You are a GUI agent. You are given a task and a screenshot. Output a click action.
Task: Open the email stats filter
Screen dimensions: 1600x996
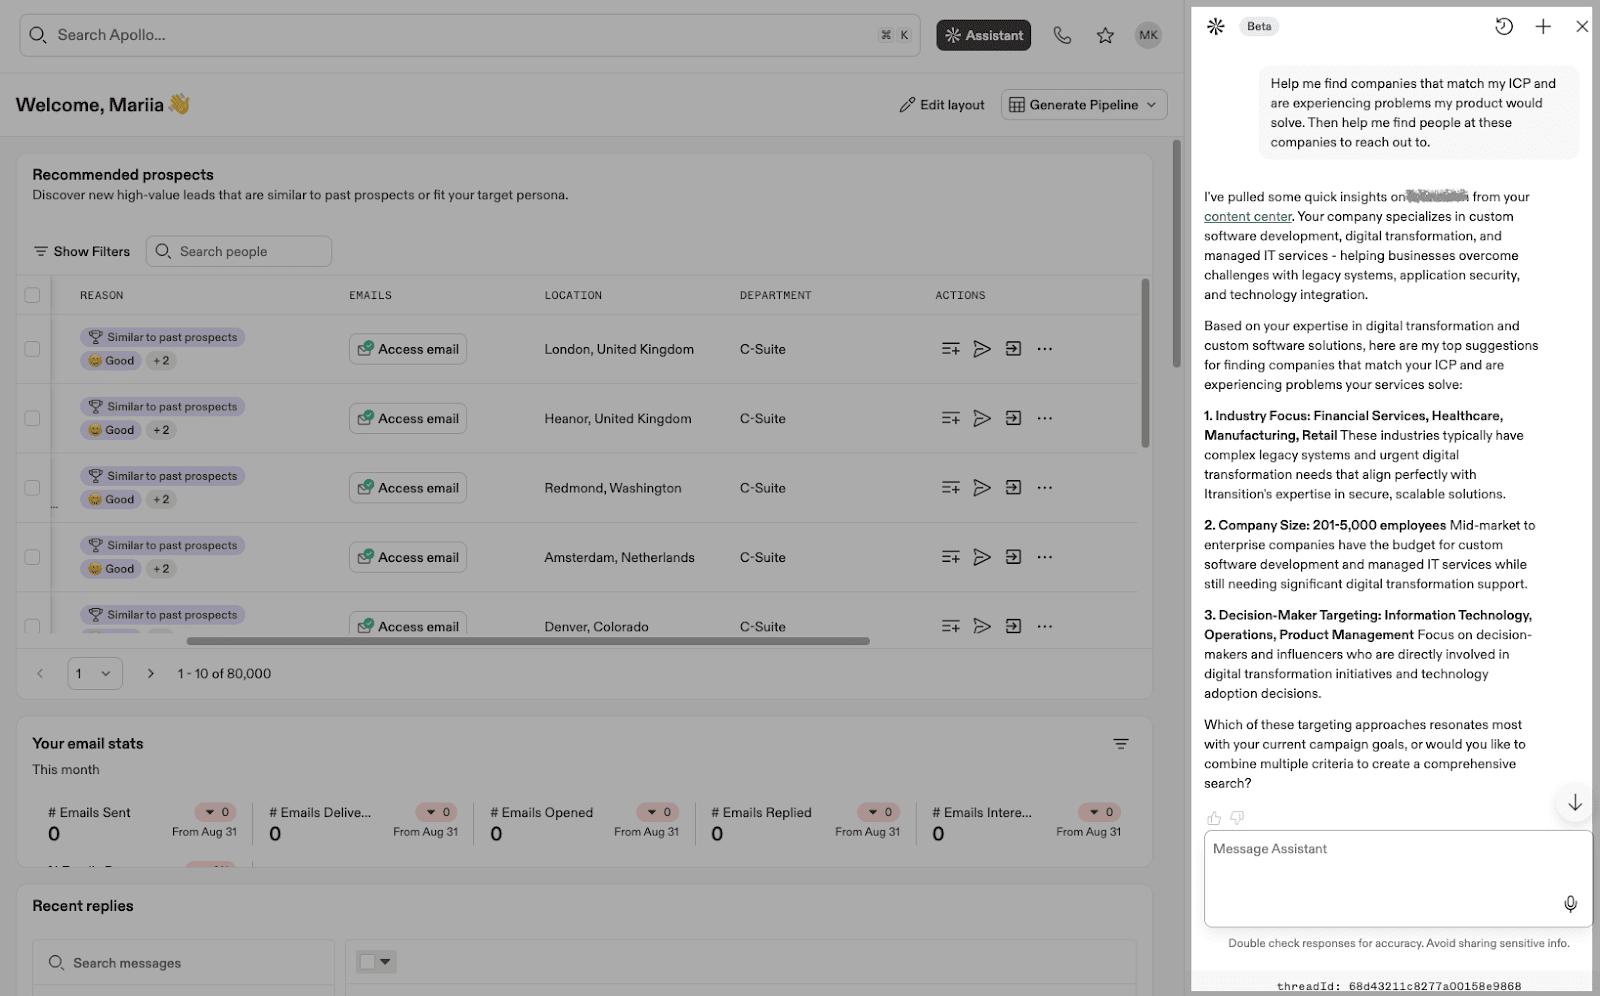tap(1120, 743)
